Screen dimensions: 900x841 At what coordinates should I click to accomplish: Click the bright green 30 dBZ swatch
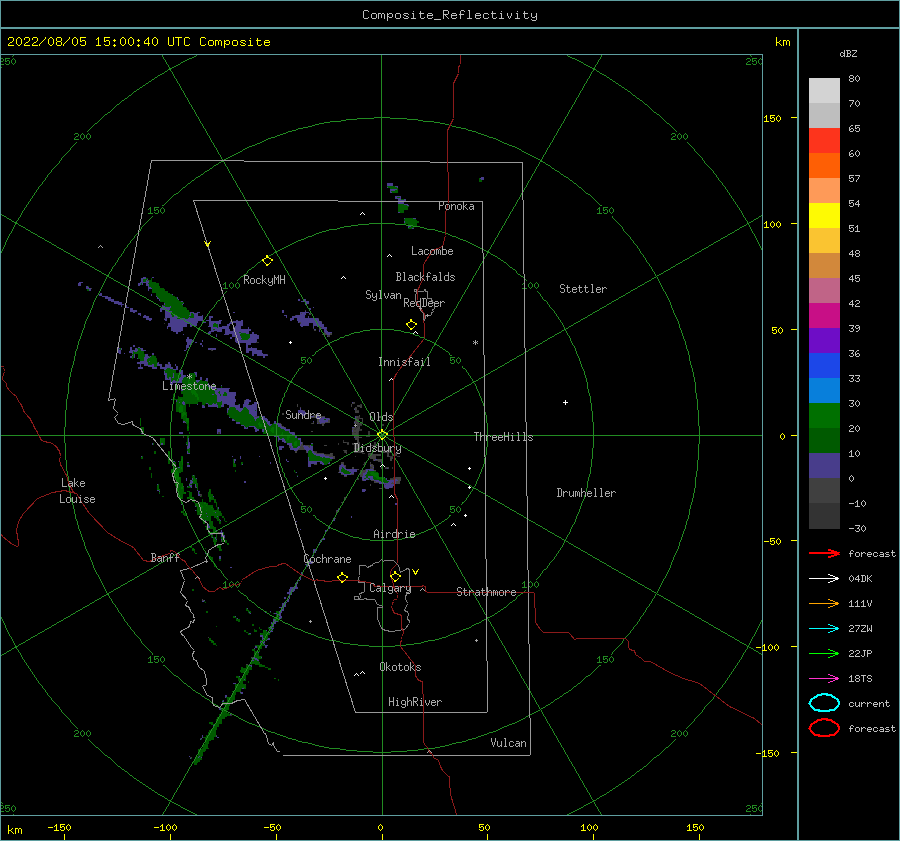824,416
